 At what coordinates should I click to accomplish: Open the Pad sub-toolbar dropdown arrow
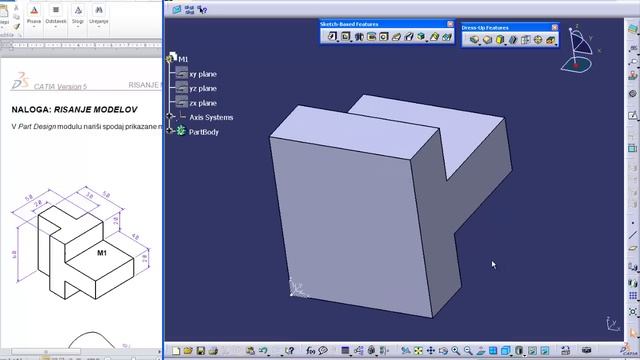point(338,42)
